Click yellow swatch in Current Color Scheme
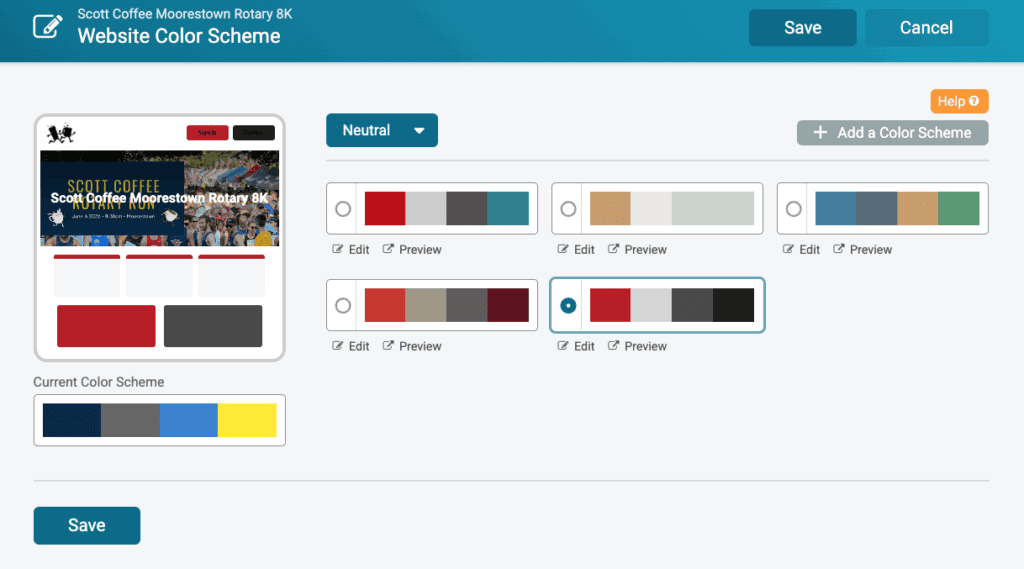This screenshot has width=1024, height=569. point(247,420)
